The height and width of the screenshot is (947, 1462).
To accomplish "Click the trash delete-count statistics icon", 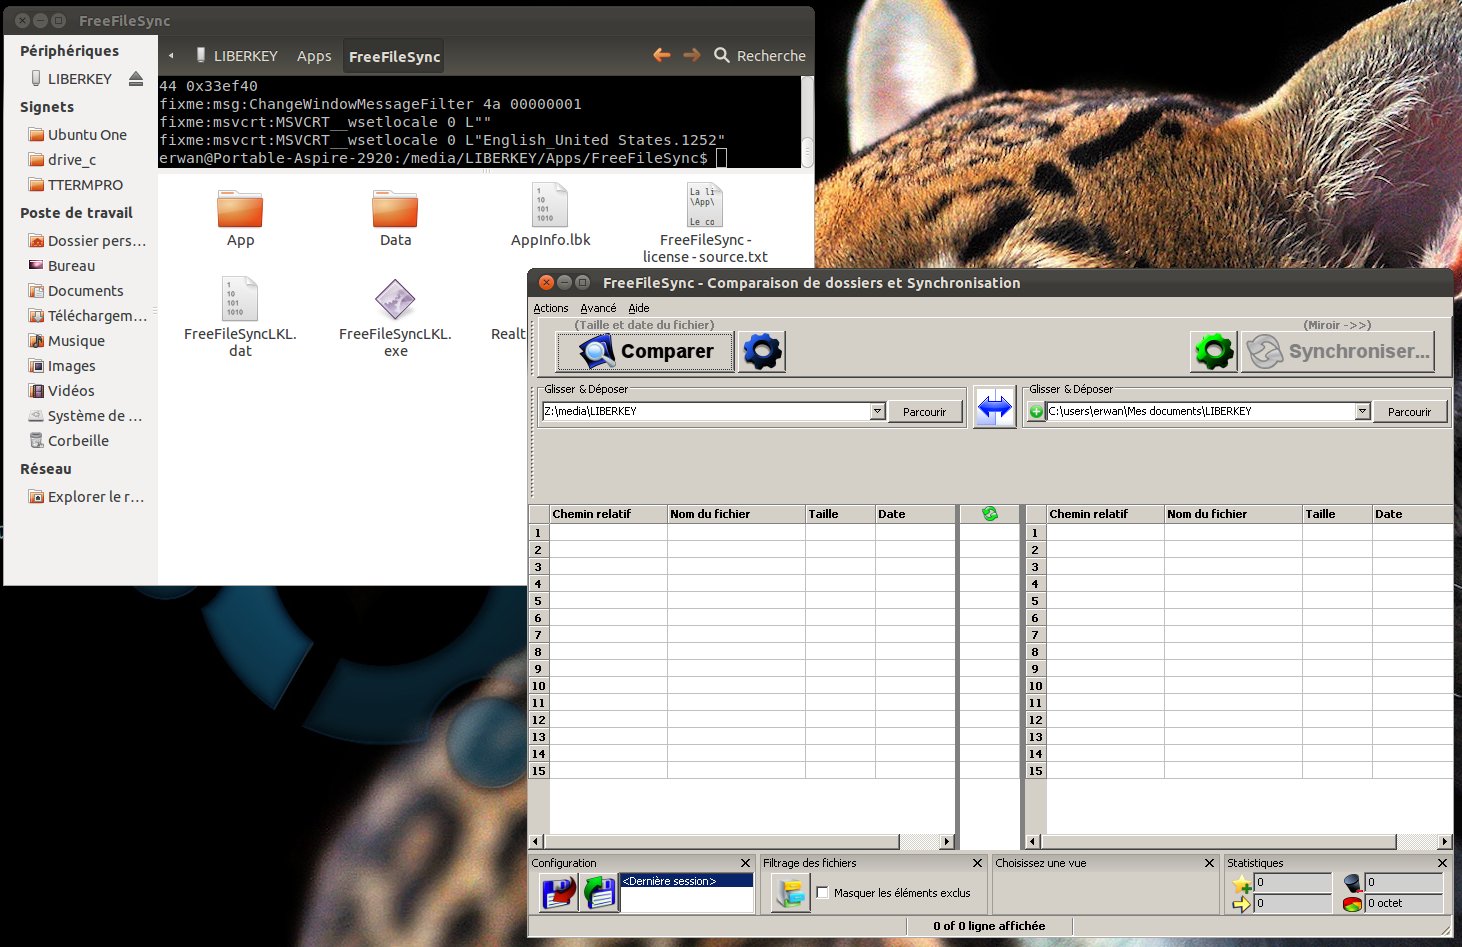I will [x=1352, y=883].
